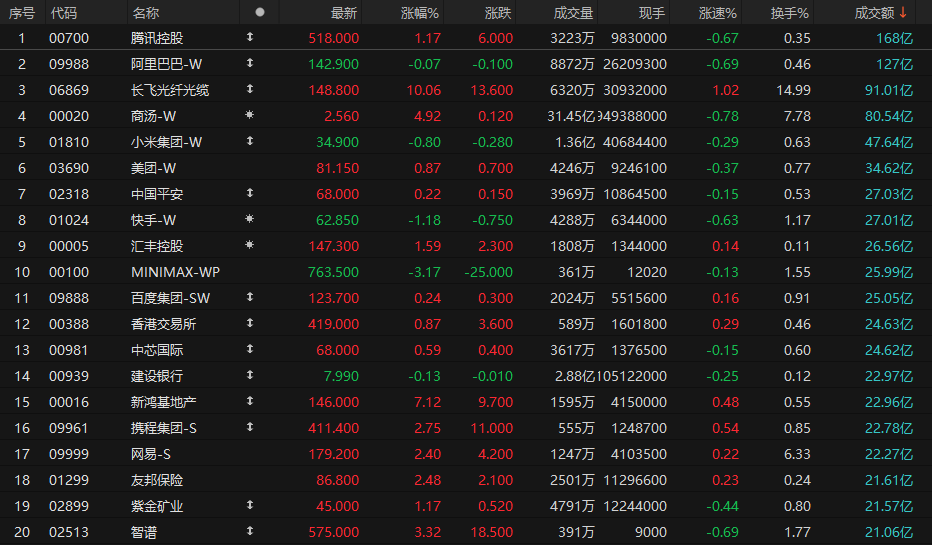The width and height of the screenshot is (932, 545).
Task: Click the 涨速% column header
Action: point(717,13)
